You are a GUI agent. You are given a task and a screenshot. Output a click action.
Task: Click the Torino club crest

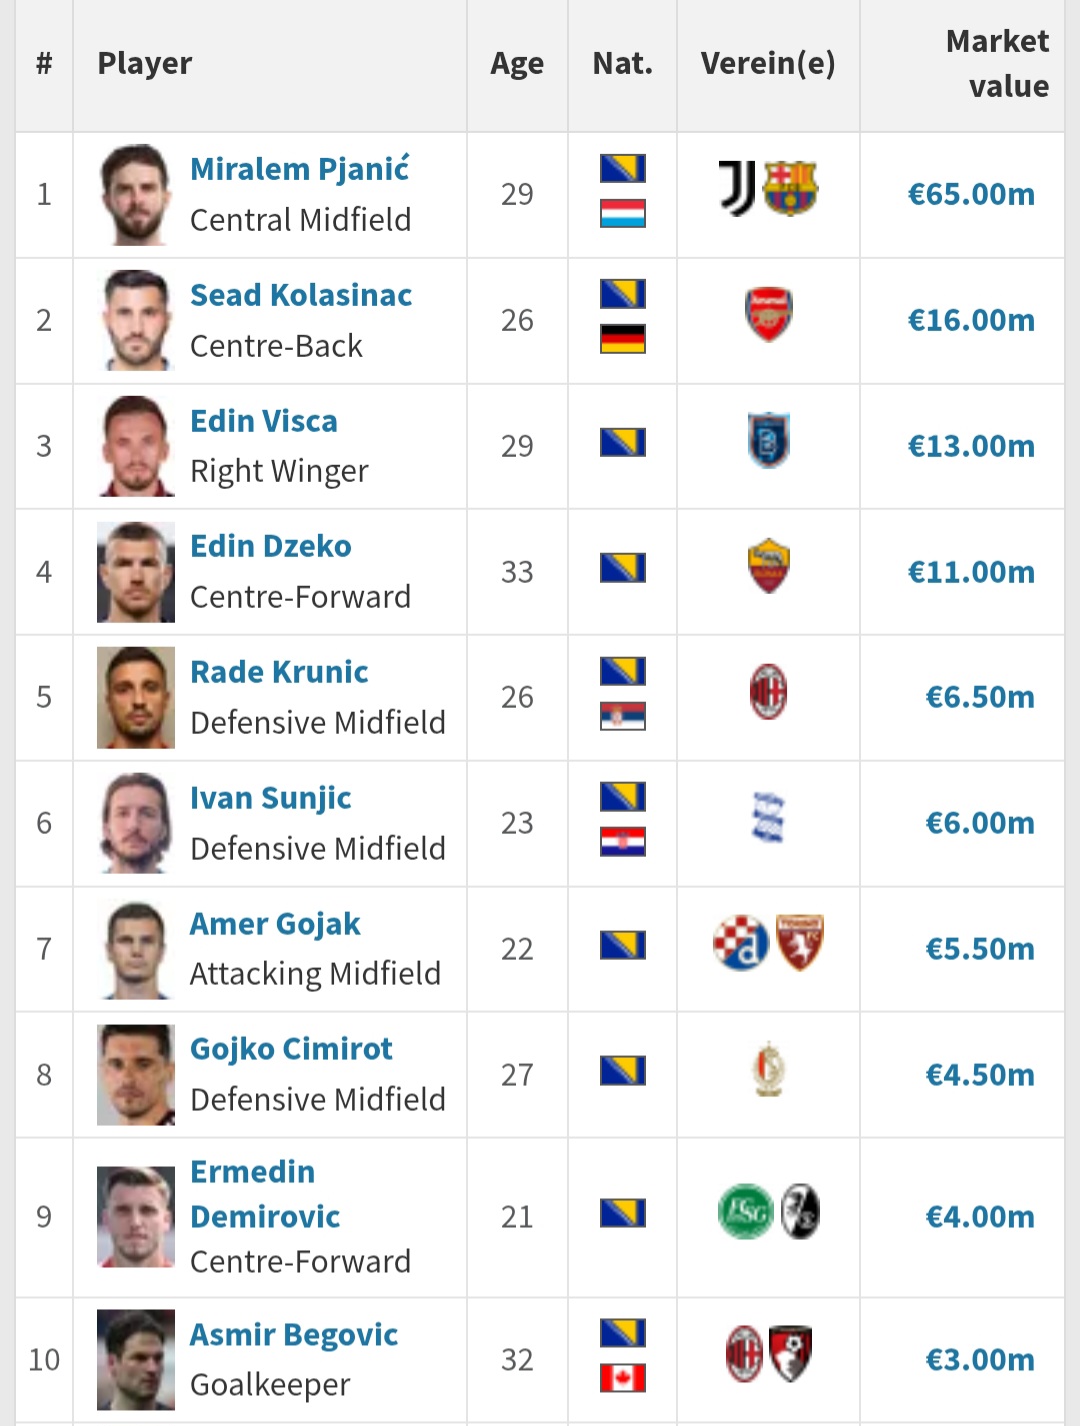point(799,942)
